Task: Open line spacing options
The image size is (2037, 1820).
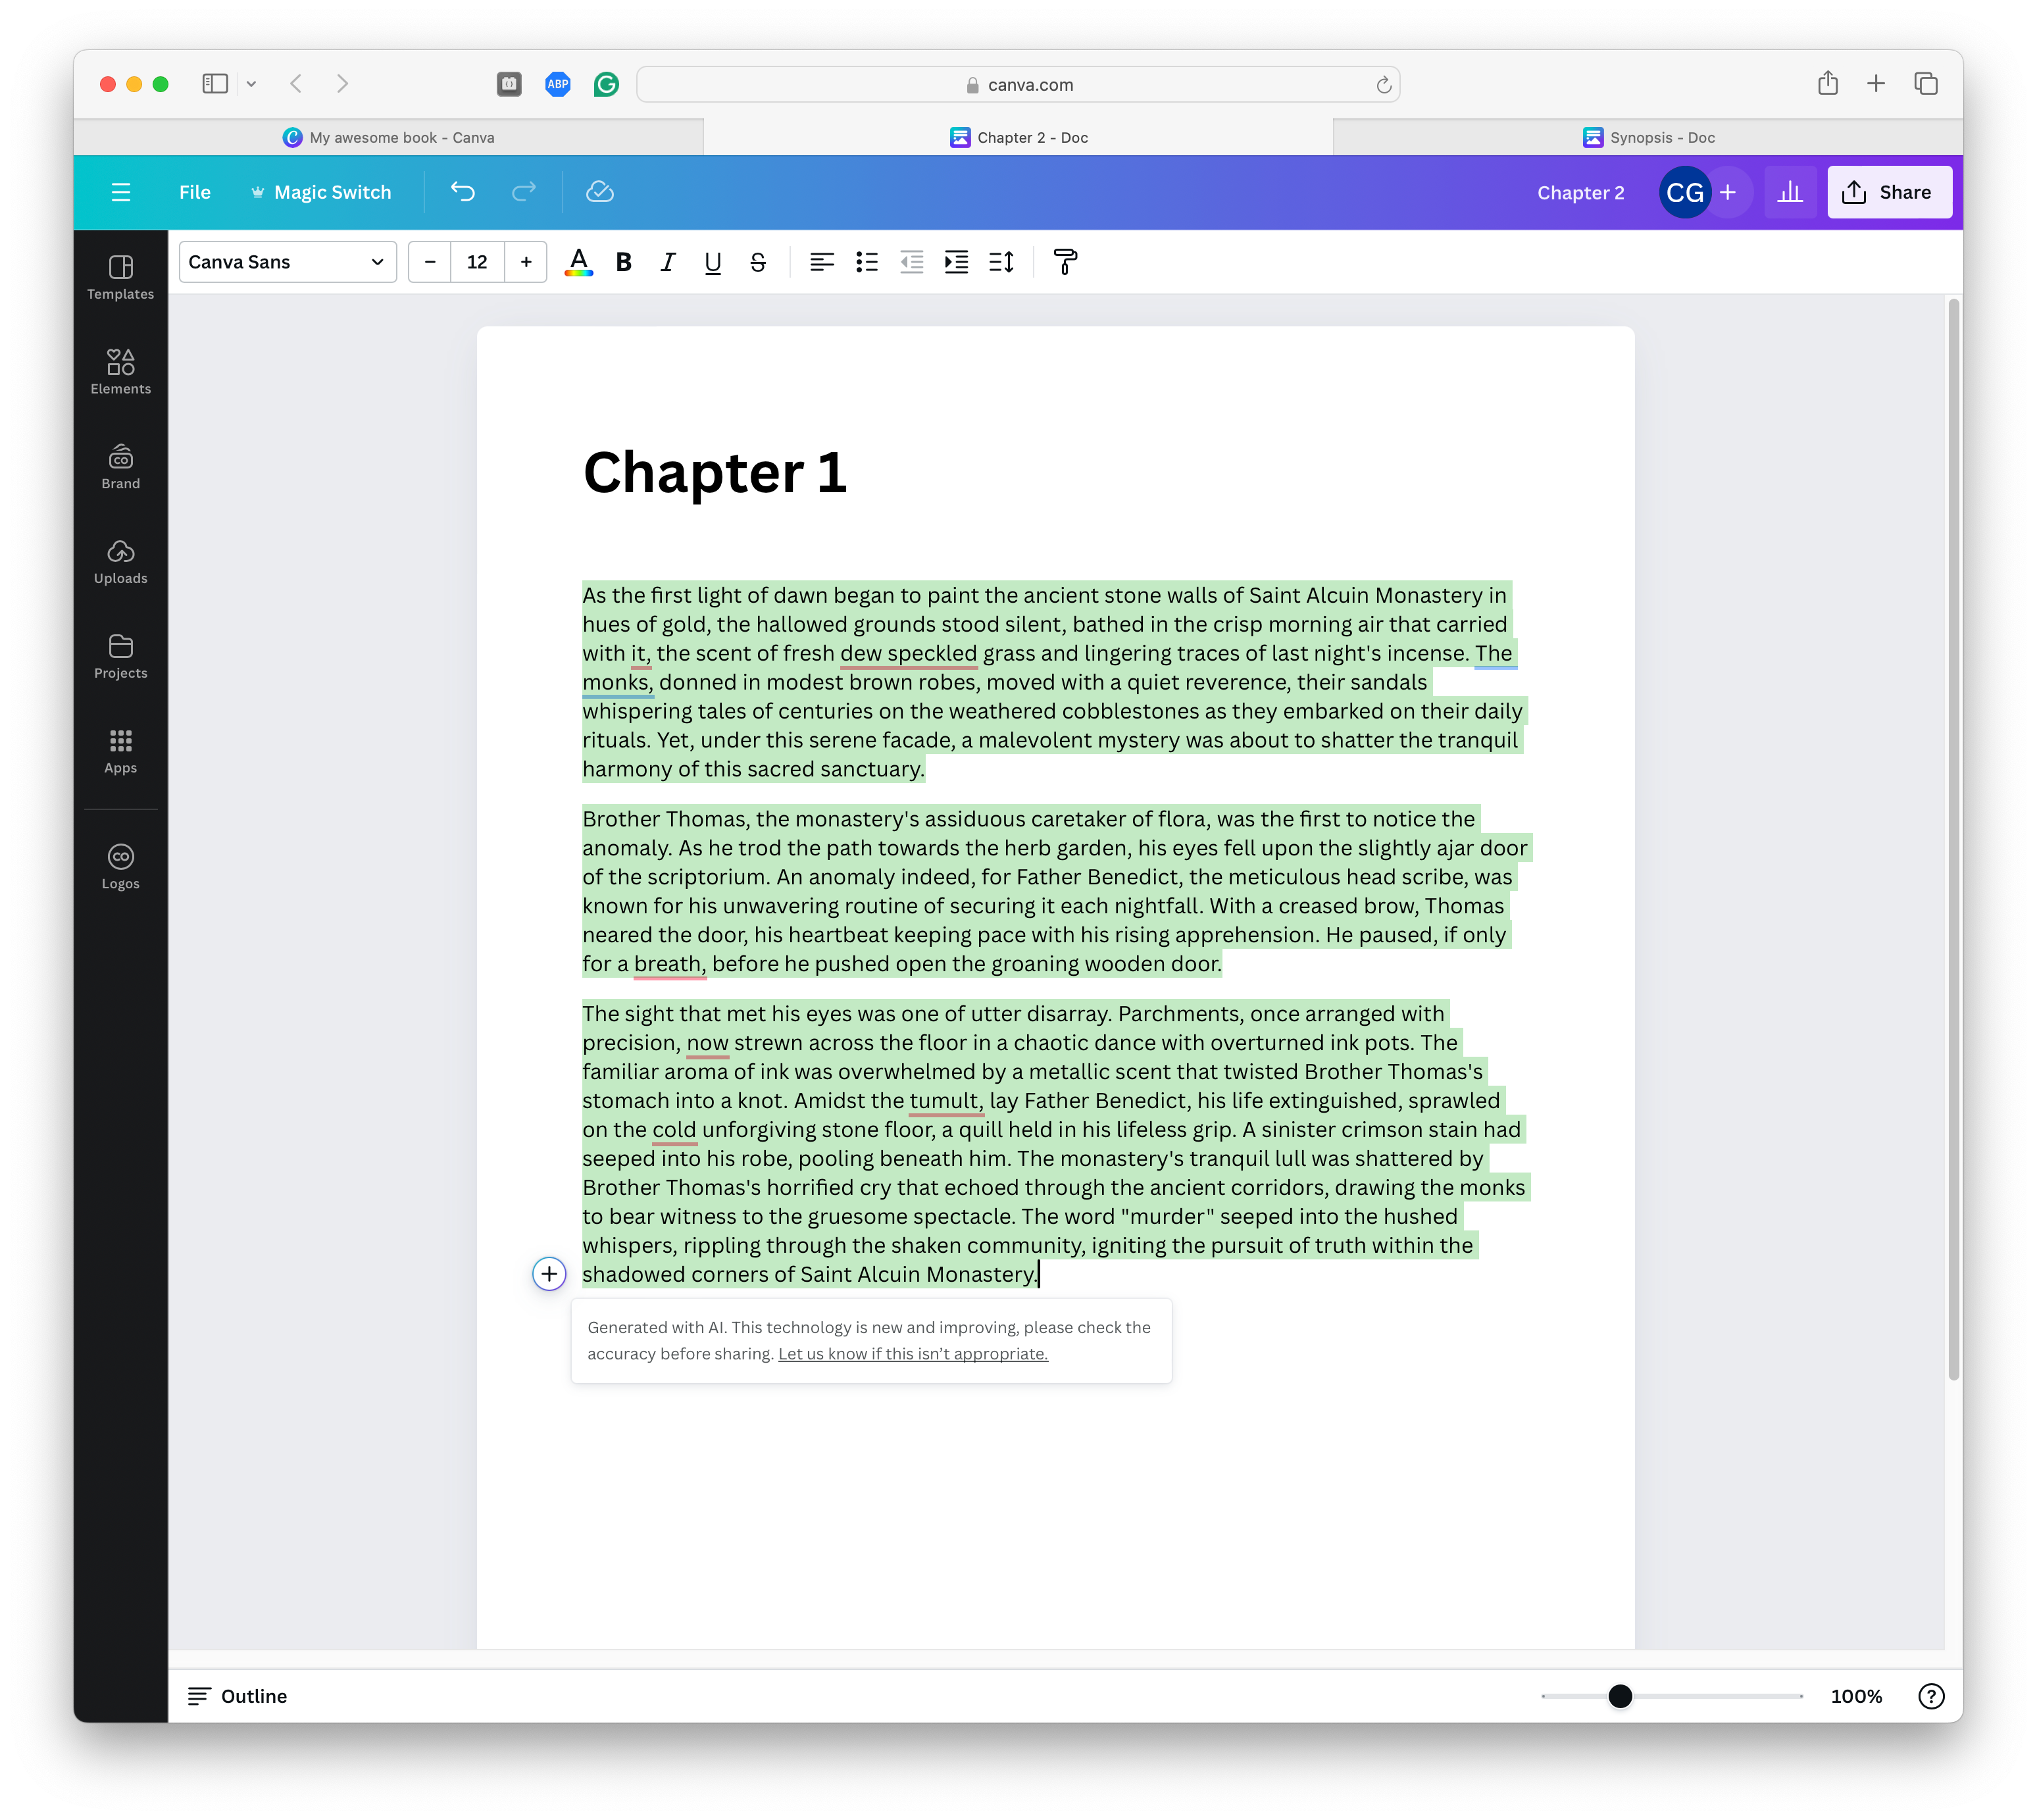Action: coord(1001,262)
